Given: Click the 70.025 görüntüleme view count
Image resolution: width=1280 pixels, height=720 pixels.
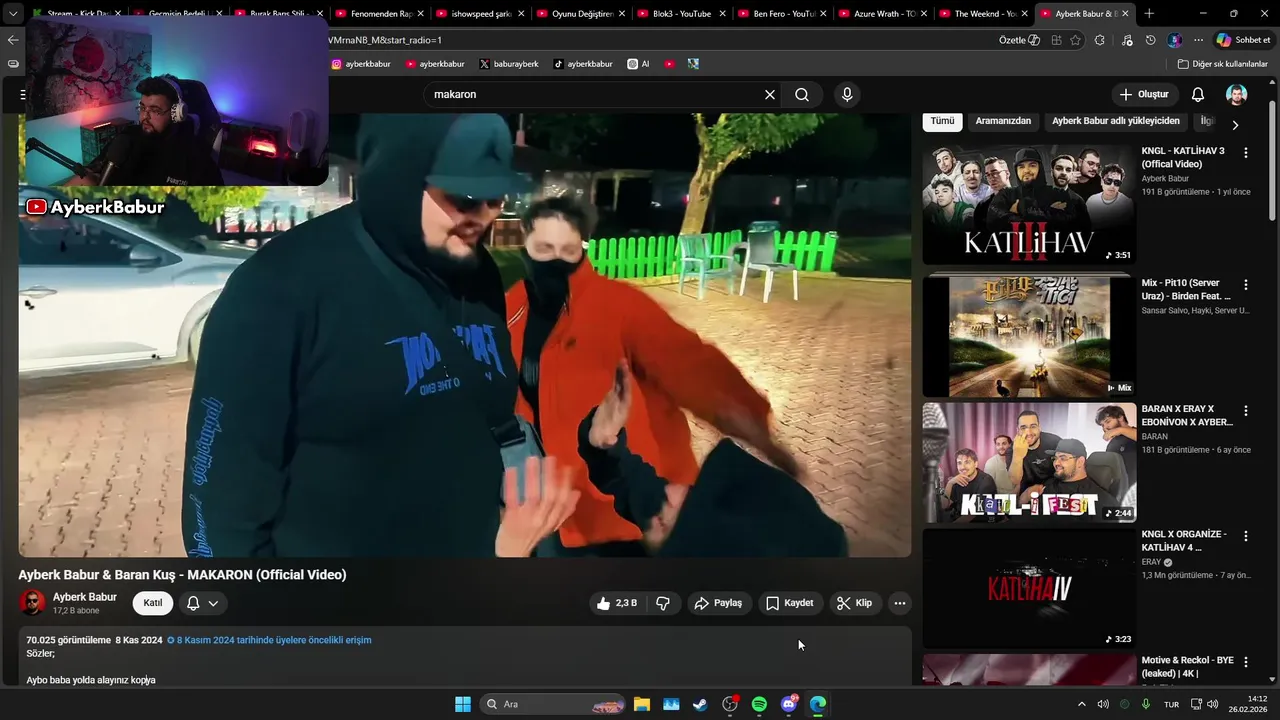Looking at the screenshot, I should pos(68,640).
